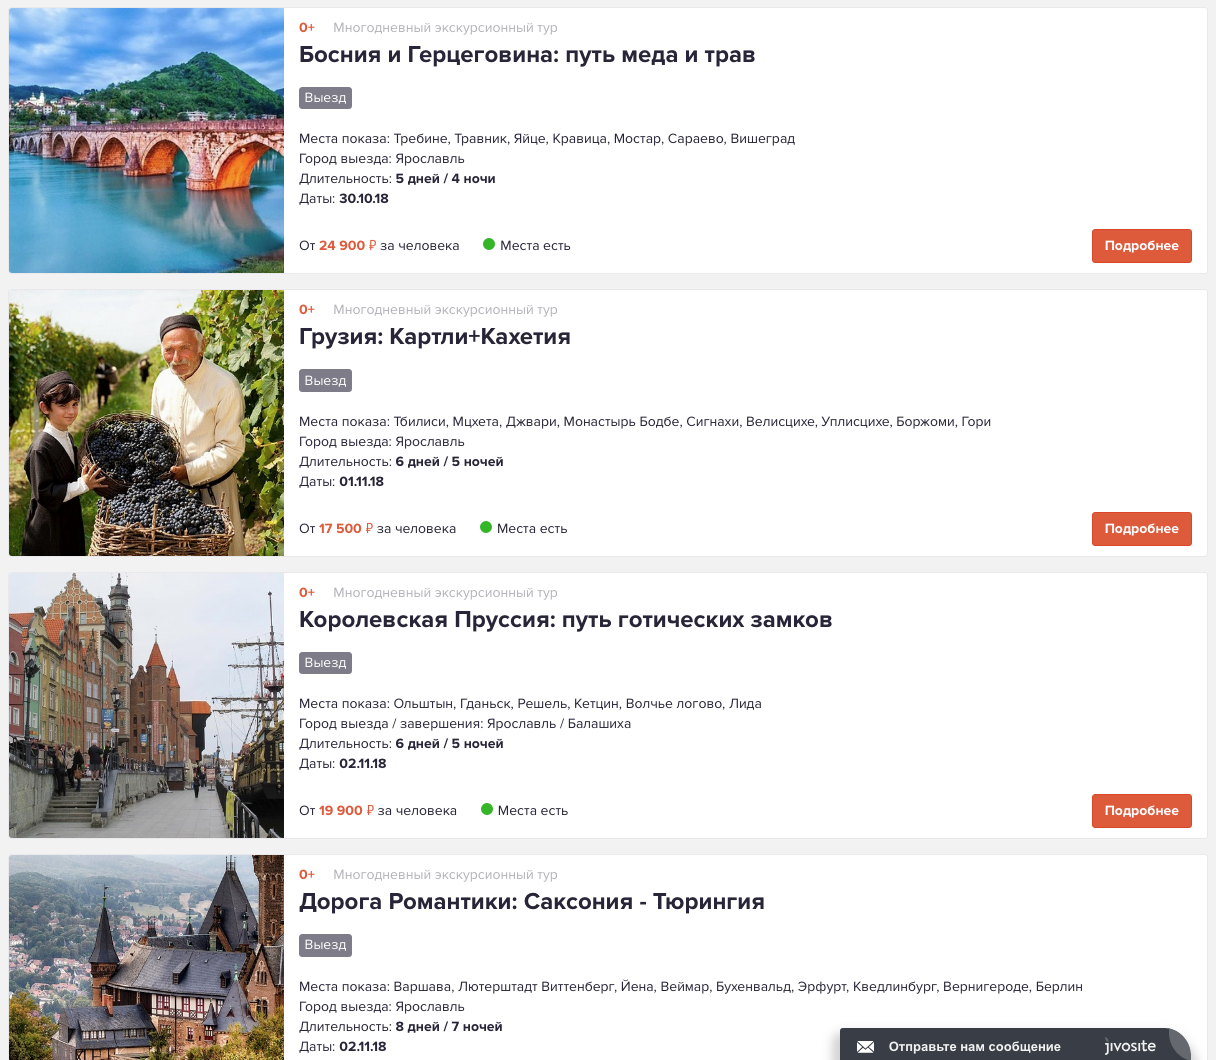Click the grape harvest photo of Georgia tour

[x=146, y=423]
